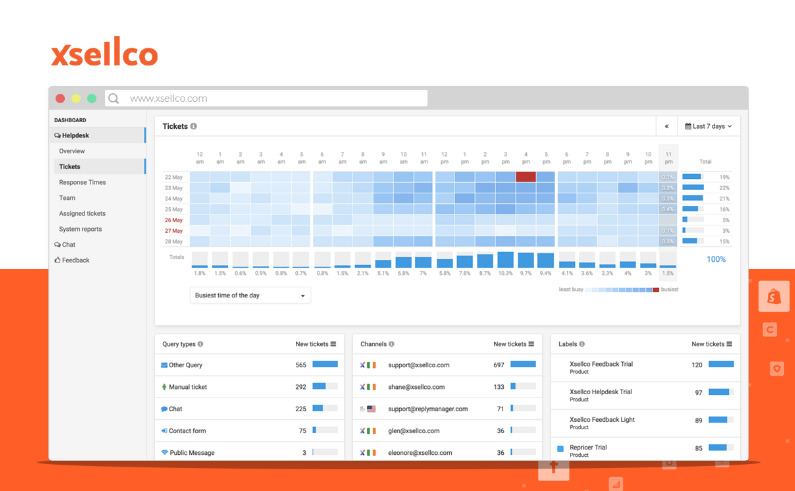
Task: Click the Xsellco Feedback Trial label
Action: 601,364
